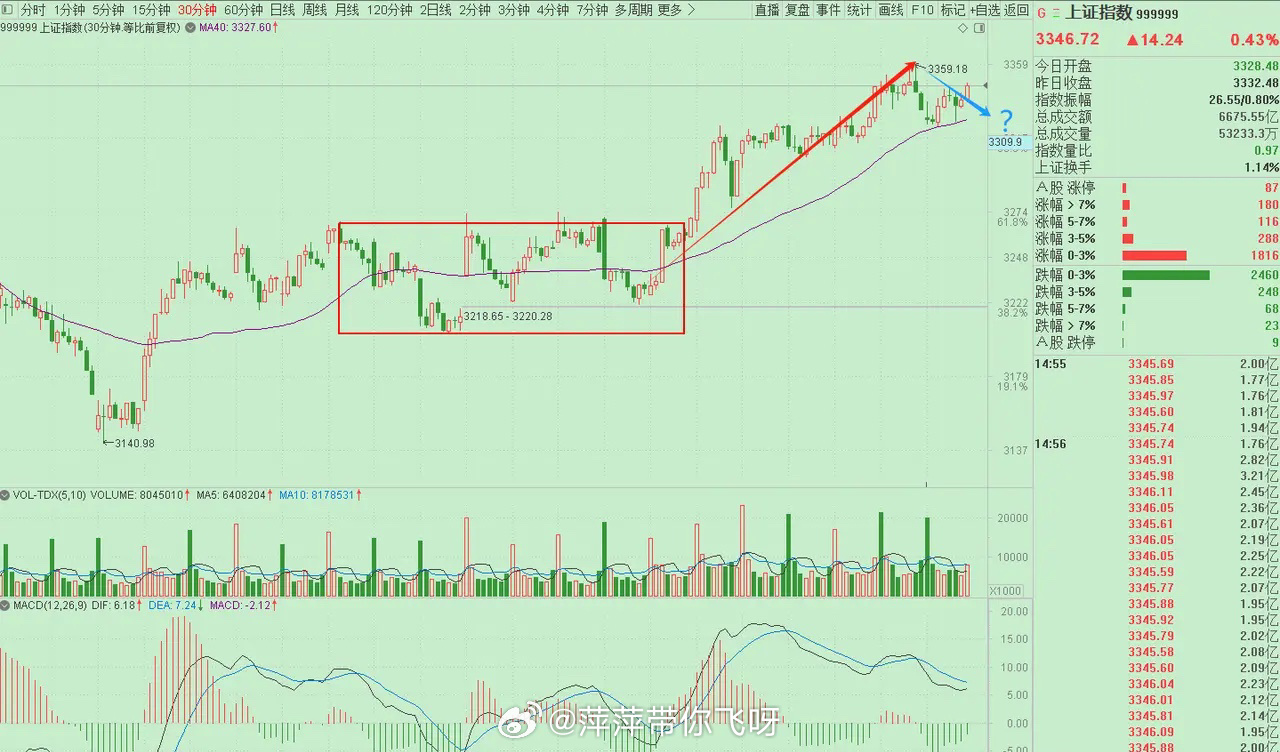Open the 多周期 multi-period view
1280x752 pixels.
pyautogui.click(x=634, y=10)
